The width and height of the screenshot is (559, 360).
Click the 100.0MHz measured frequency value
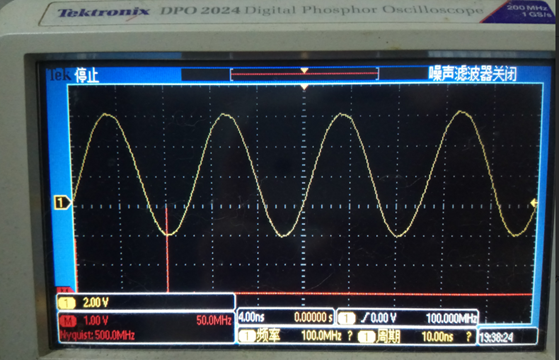click(321, 335)
